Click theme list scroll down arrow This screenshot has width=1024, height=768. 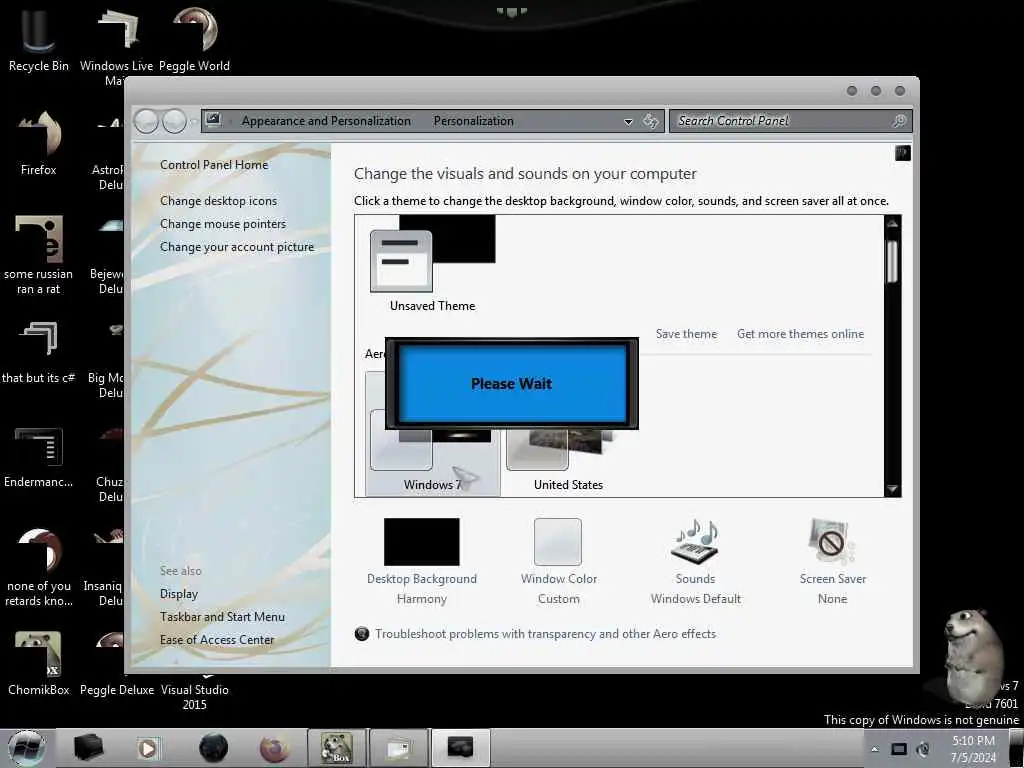click(x=892, y=488)
